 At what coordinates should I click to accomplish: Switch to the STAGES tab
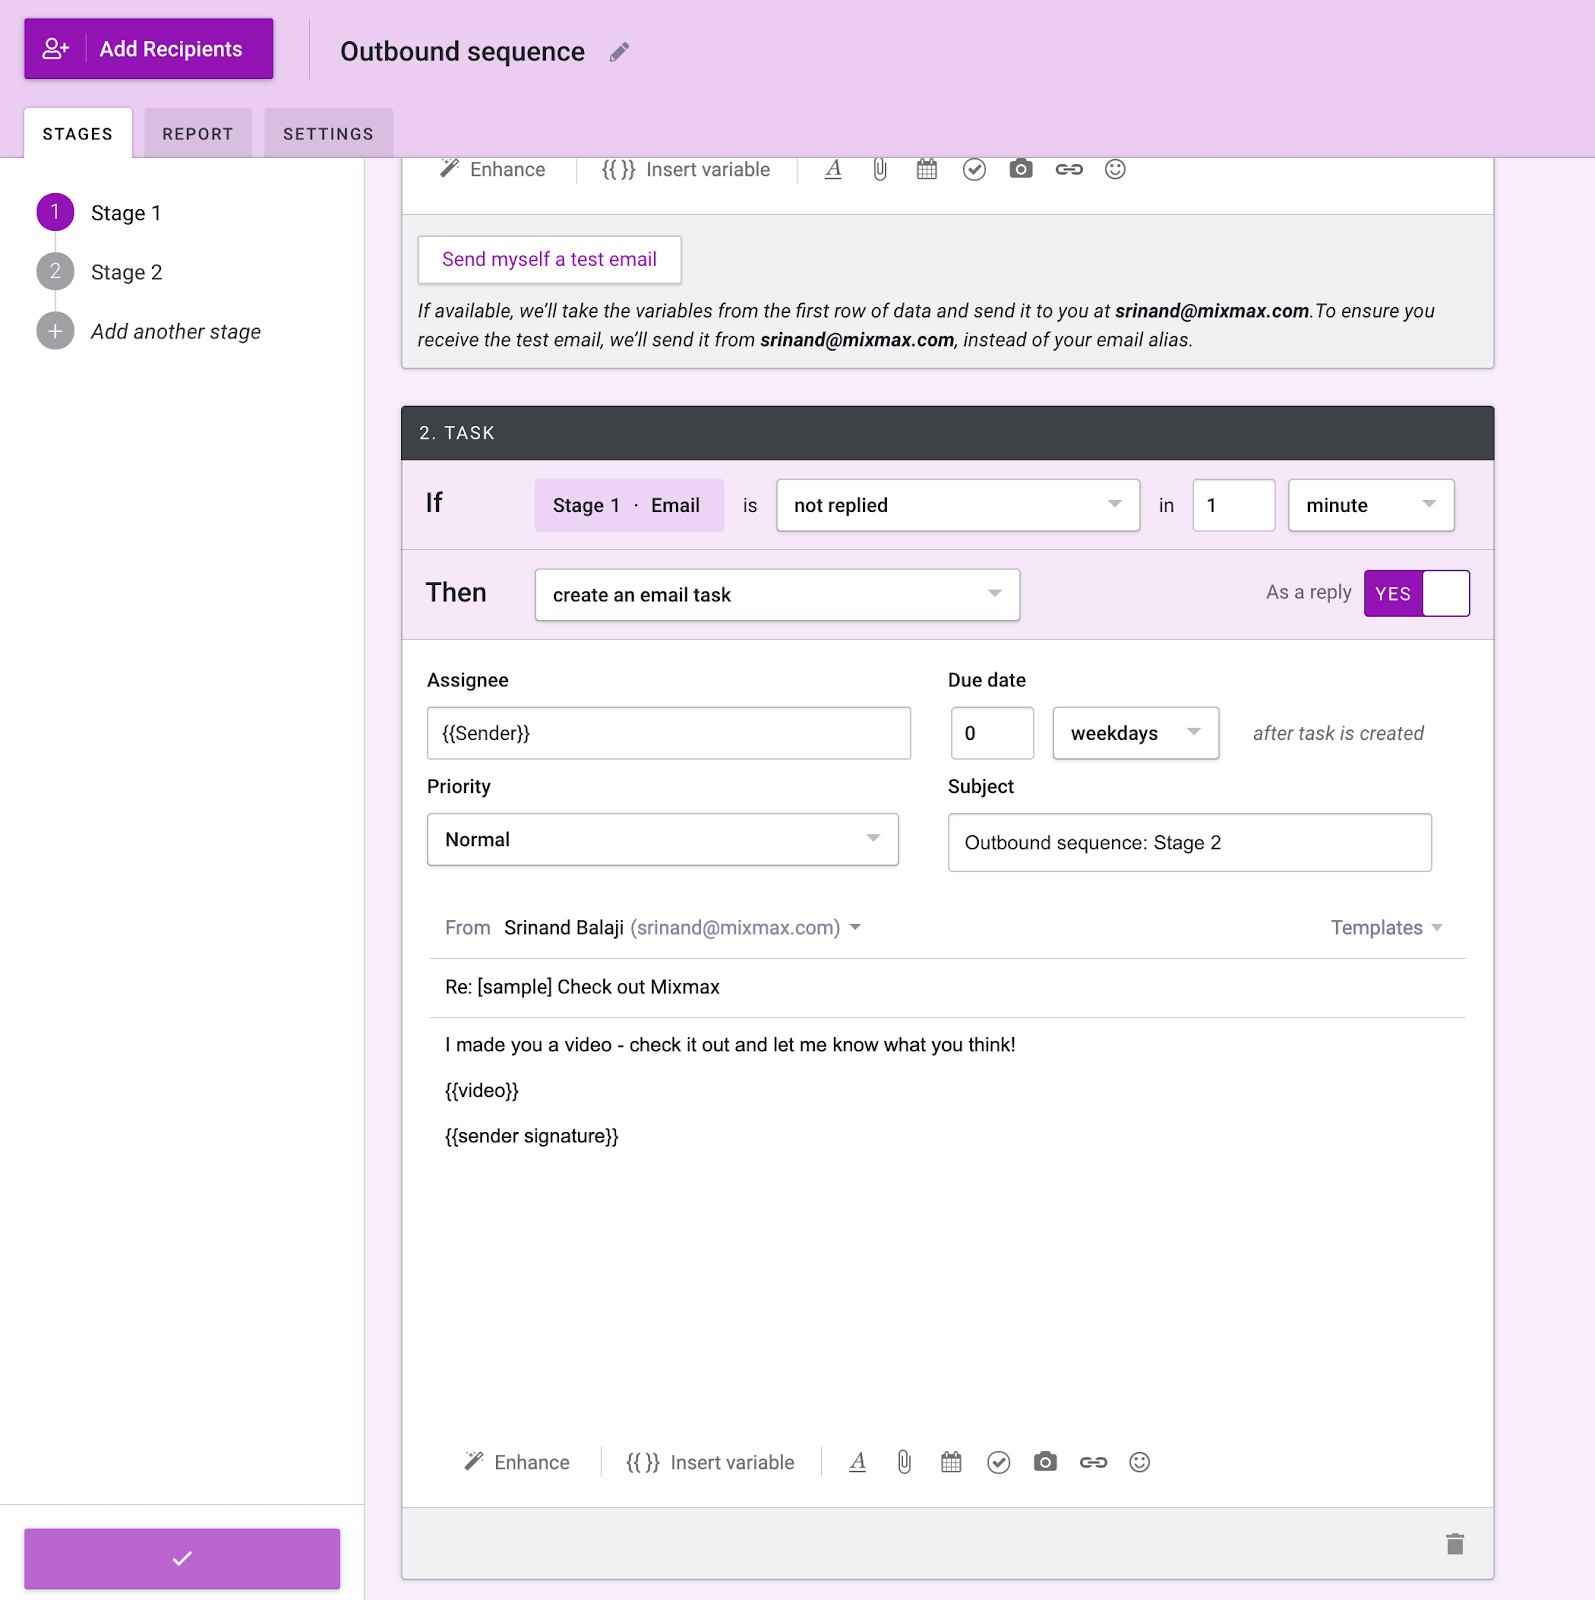(78, 133)
